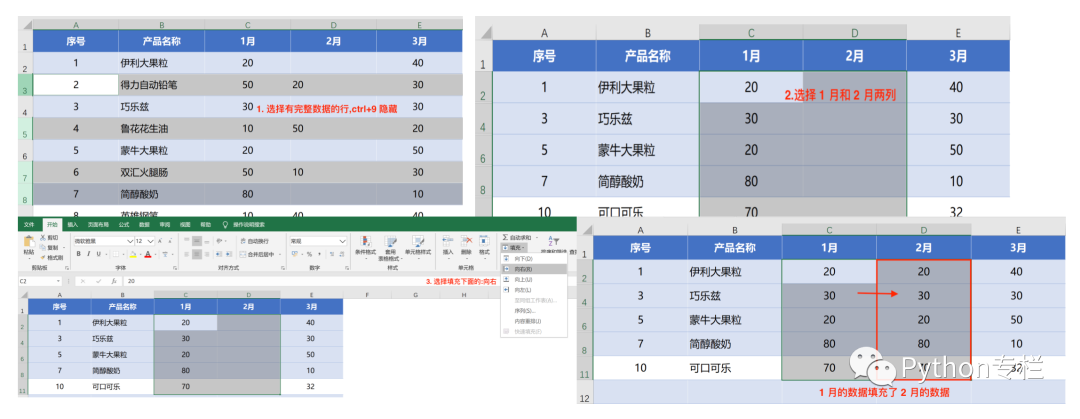Click the accounting number format icon
1080x419 pixels.
pos(294,254)
